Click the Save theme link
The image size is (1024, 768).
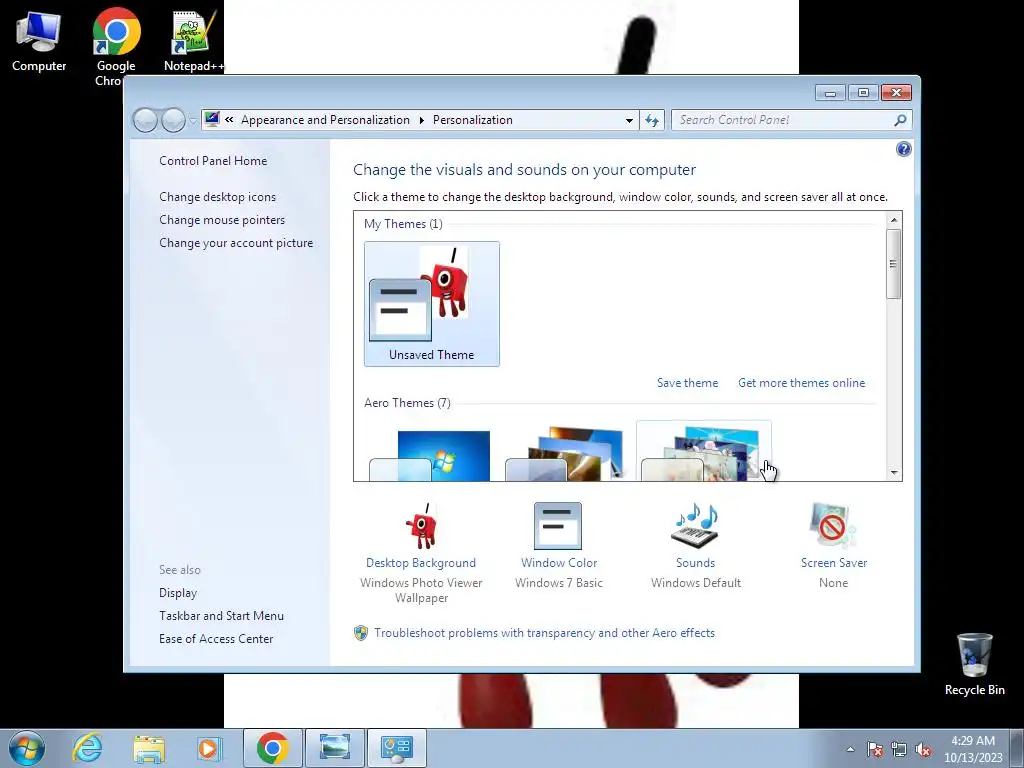point(687,383)
